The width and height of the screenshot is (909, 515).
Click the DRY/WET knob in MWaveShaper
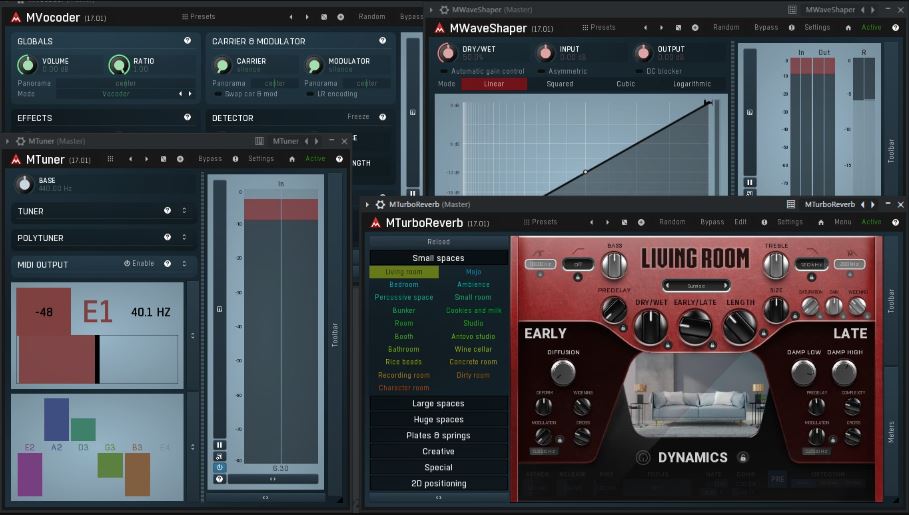(x=446, y=53)
